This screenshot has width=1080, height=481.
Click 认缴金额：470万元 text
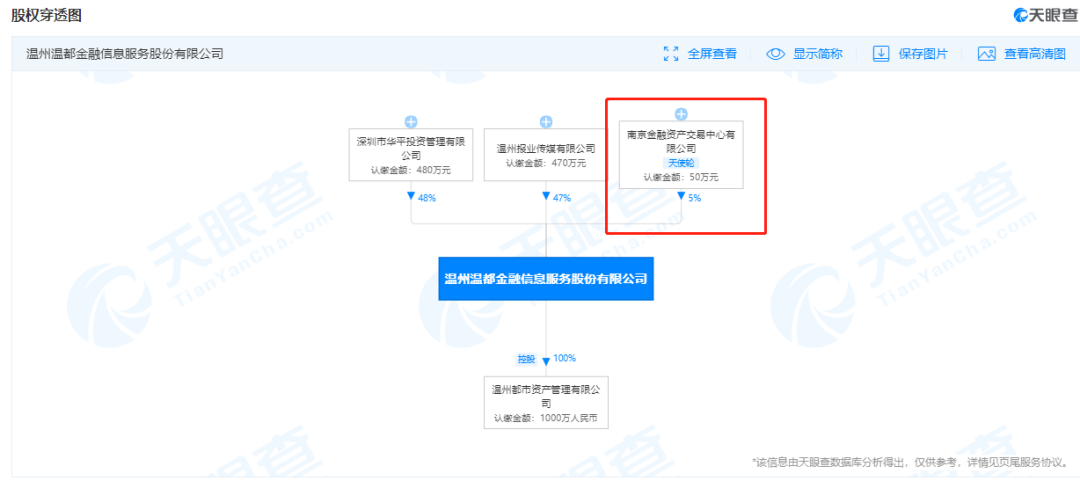[x=546, y=163]
